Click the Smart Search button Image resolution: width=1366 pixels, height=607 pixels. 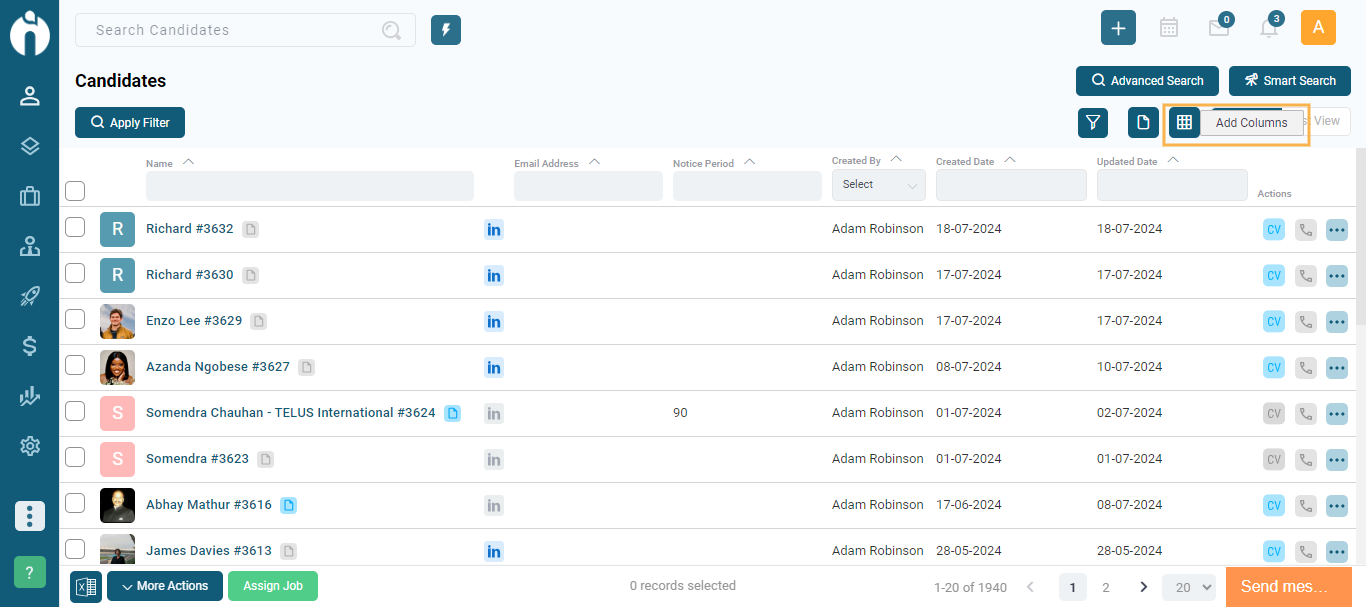(1290, 81)
